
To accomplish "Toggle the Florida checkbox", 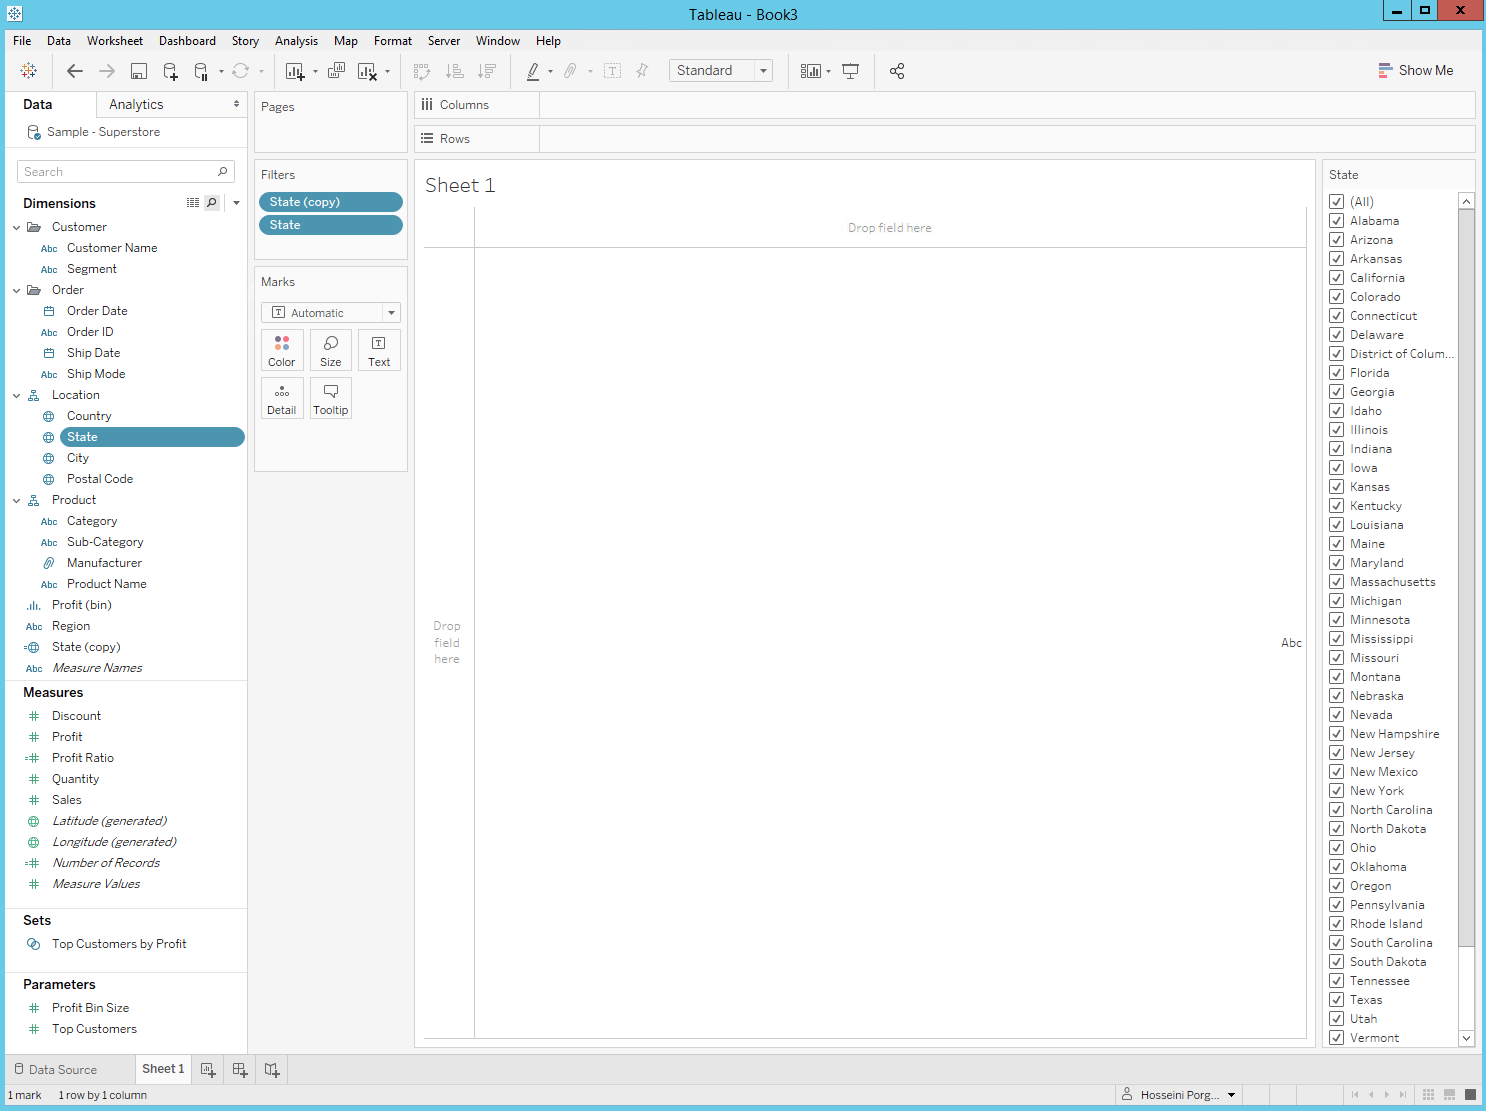I will point(1336,372).
